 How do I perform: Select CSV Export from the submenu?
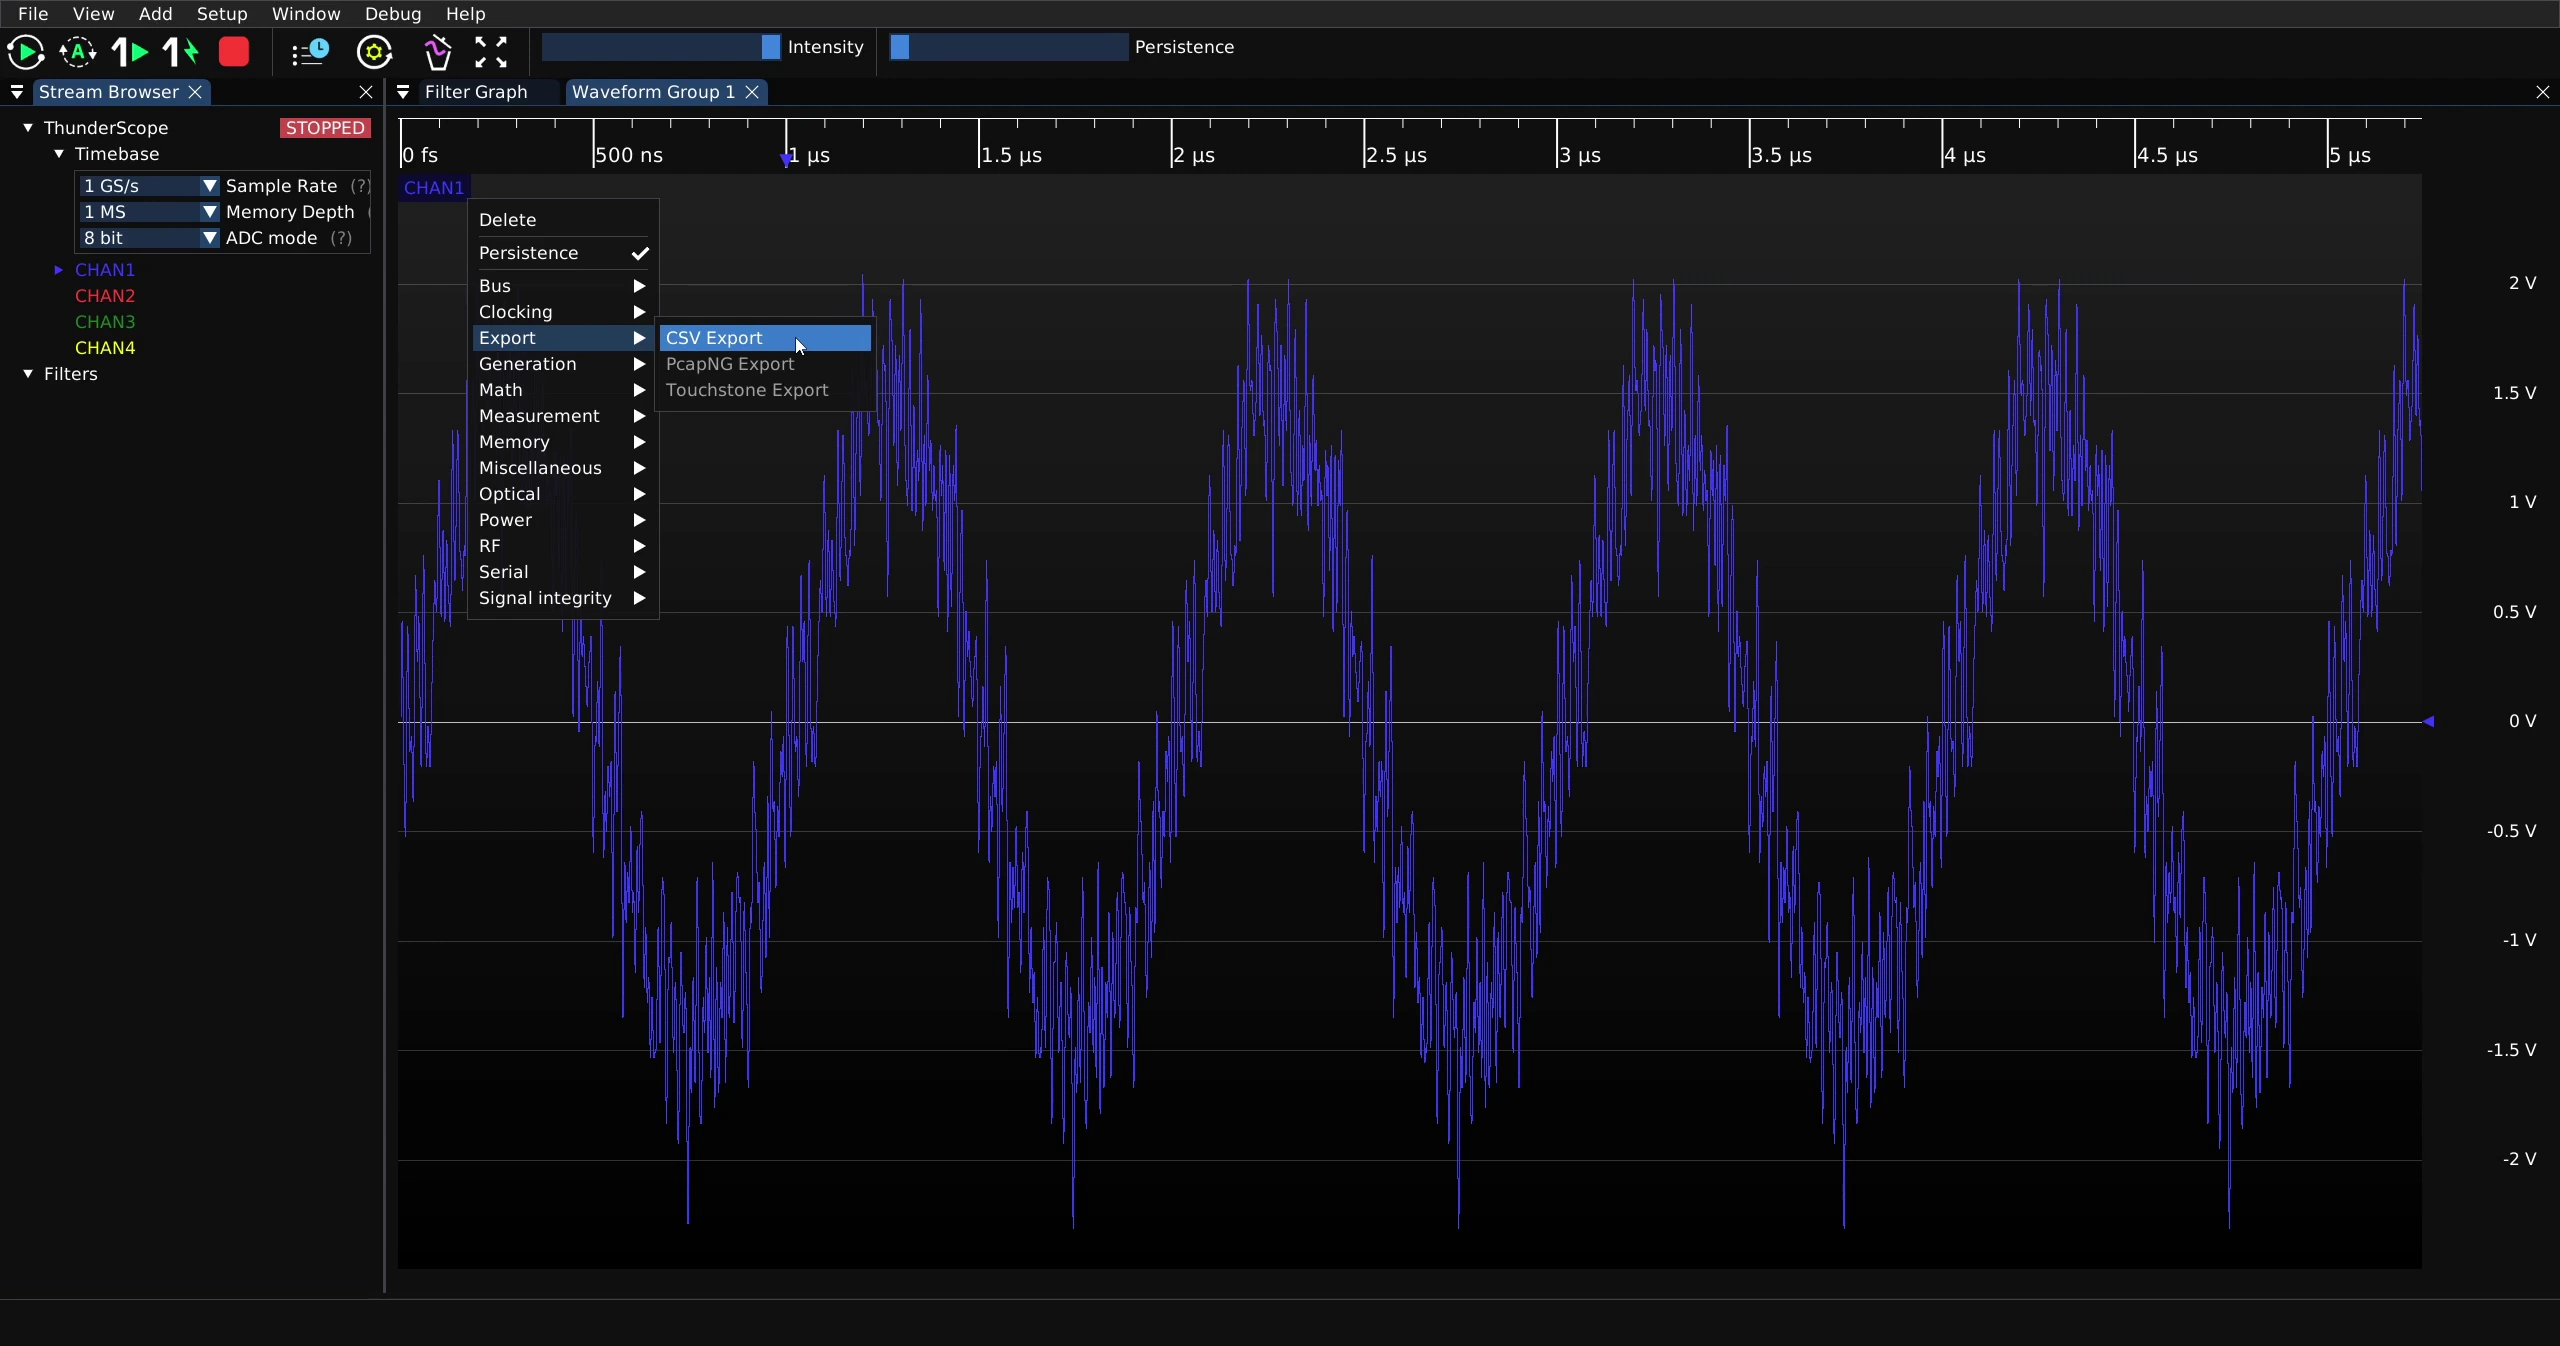(x=765, y=338)
